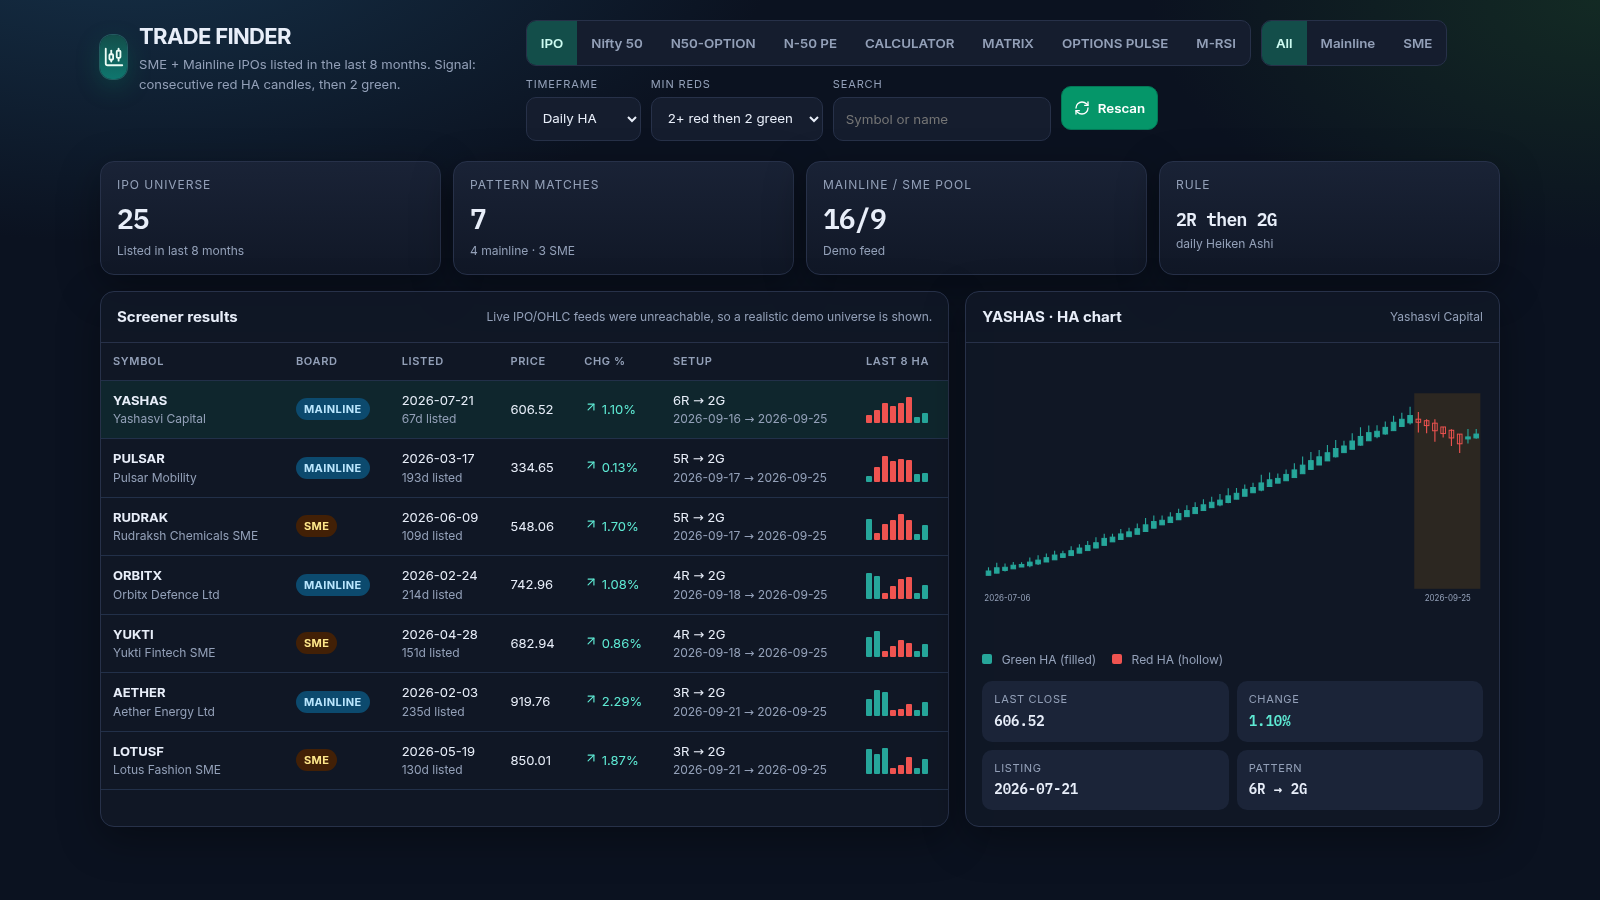Click the Trade Finder candlestick logo icon
This screenshot has width=1600, height=900.
point(114,57)
